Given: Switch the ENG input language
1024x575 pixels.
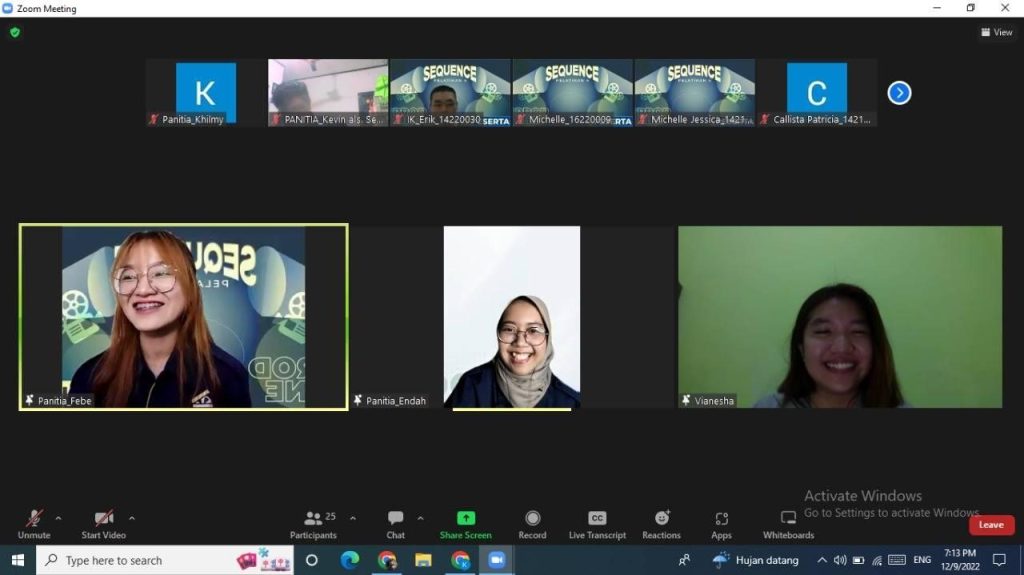Looking at the screenshot, I should click(922, 560).
